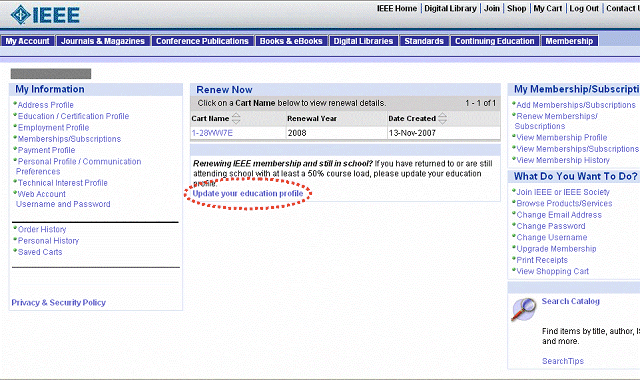Click Join in top navigation
640x380 pixels.
point(492,9)
